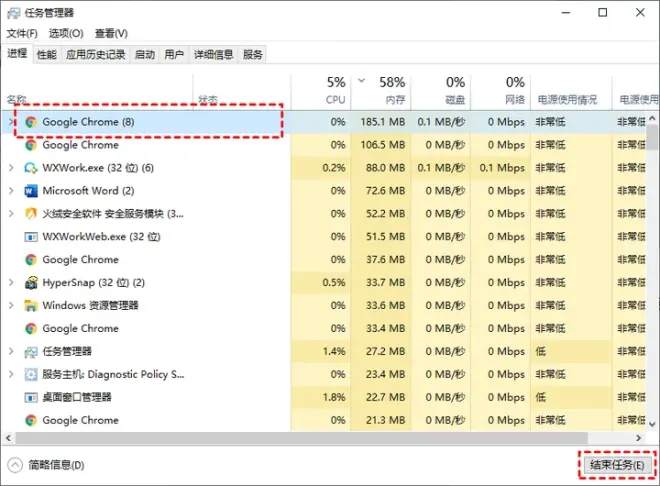Click the Microsoft Word icon
The width and height of the screenshot is (660, 486).
pyautogui.click(x=31, y=191)
